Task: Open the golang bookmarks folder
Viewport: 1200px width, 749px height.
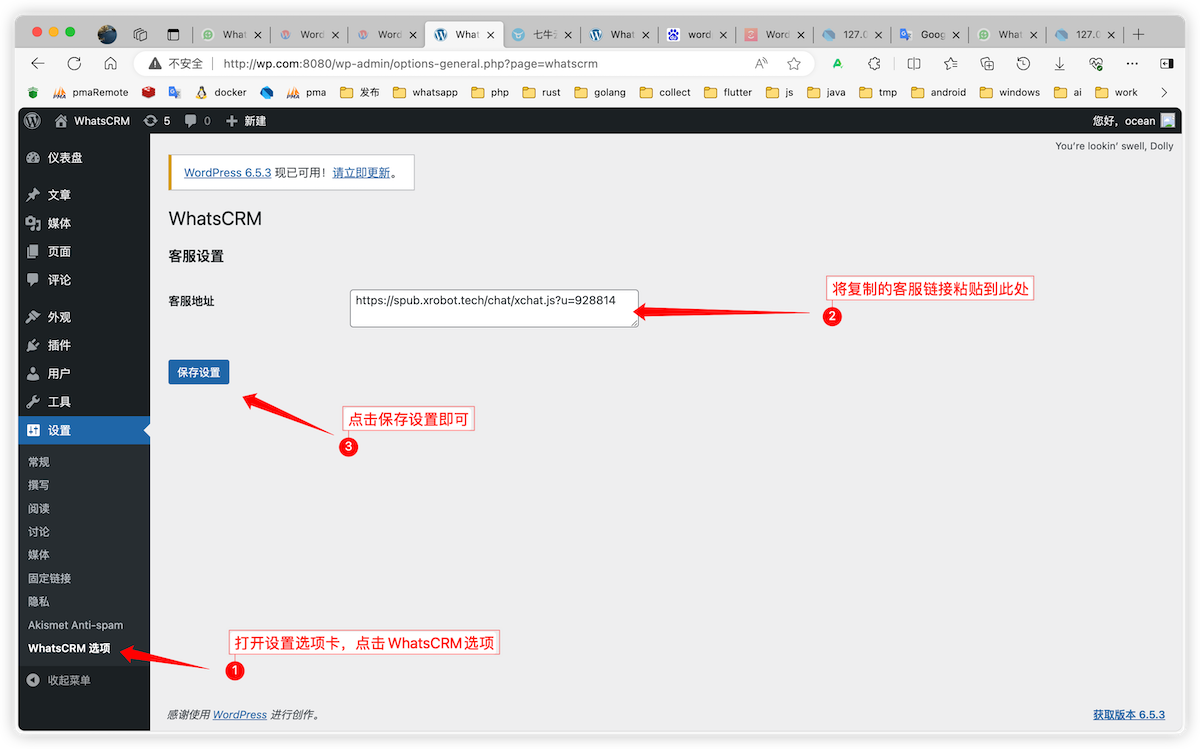Action: (599, 92)
